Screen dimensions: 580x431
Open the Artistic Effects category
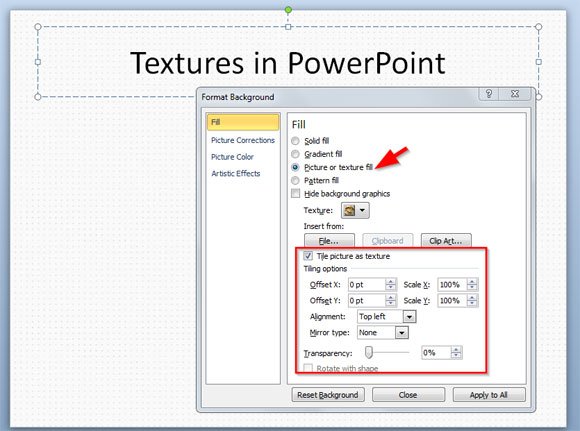tap(236, 174)
